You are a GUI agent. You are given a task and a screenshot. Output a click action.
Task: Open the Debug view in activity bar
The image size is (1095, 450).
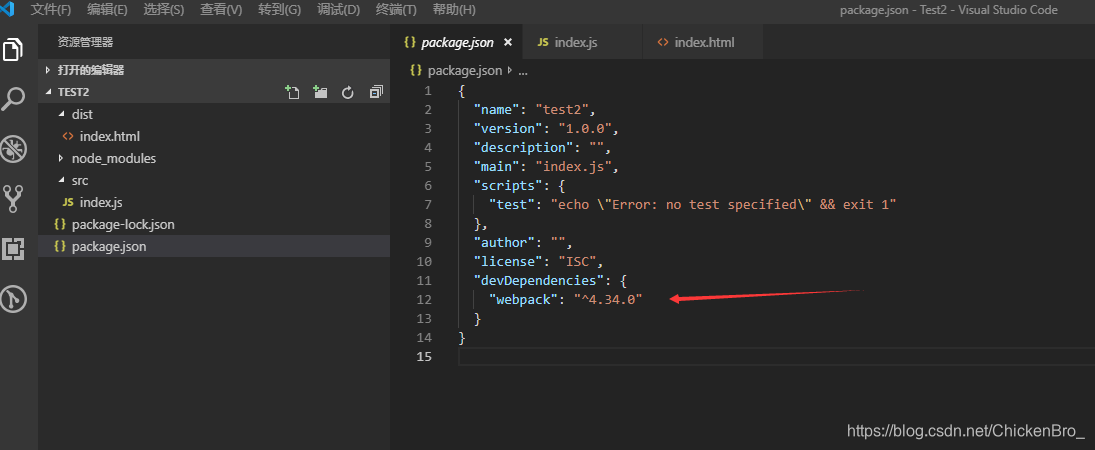(x=13, y=149)
